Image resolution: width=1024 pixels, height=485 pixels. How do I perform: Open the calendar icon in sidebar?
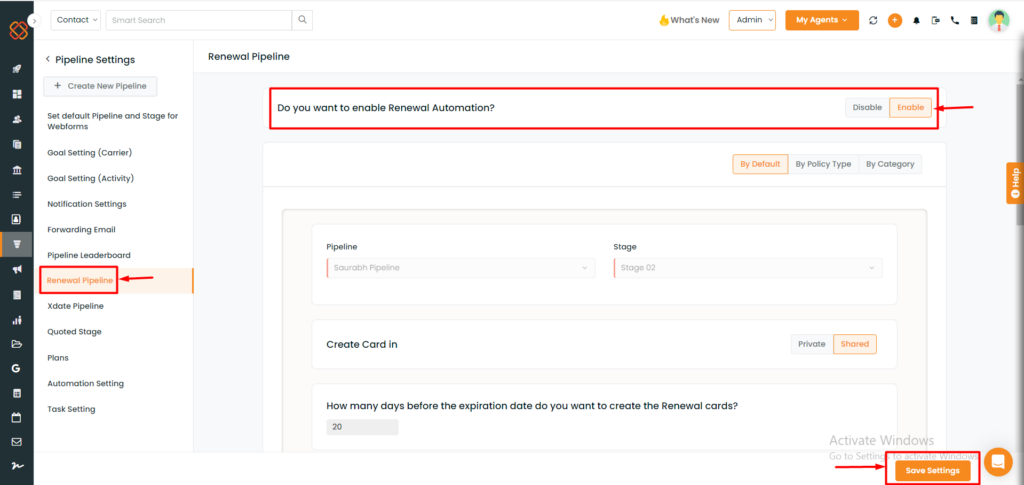click(x=17, y=417)
